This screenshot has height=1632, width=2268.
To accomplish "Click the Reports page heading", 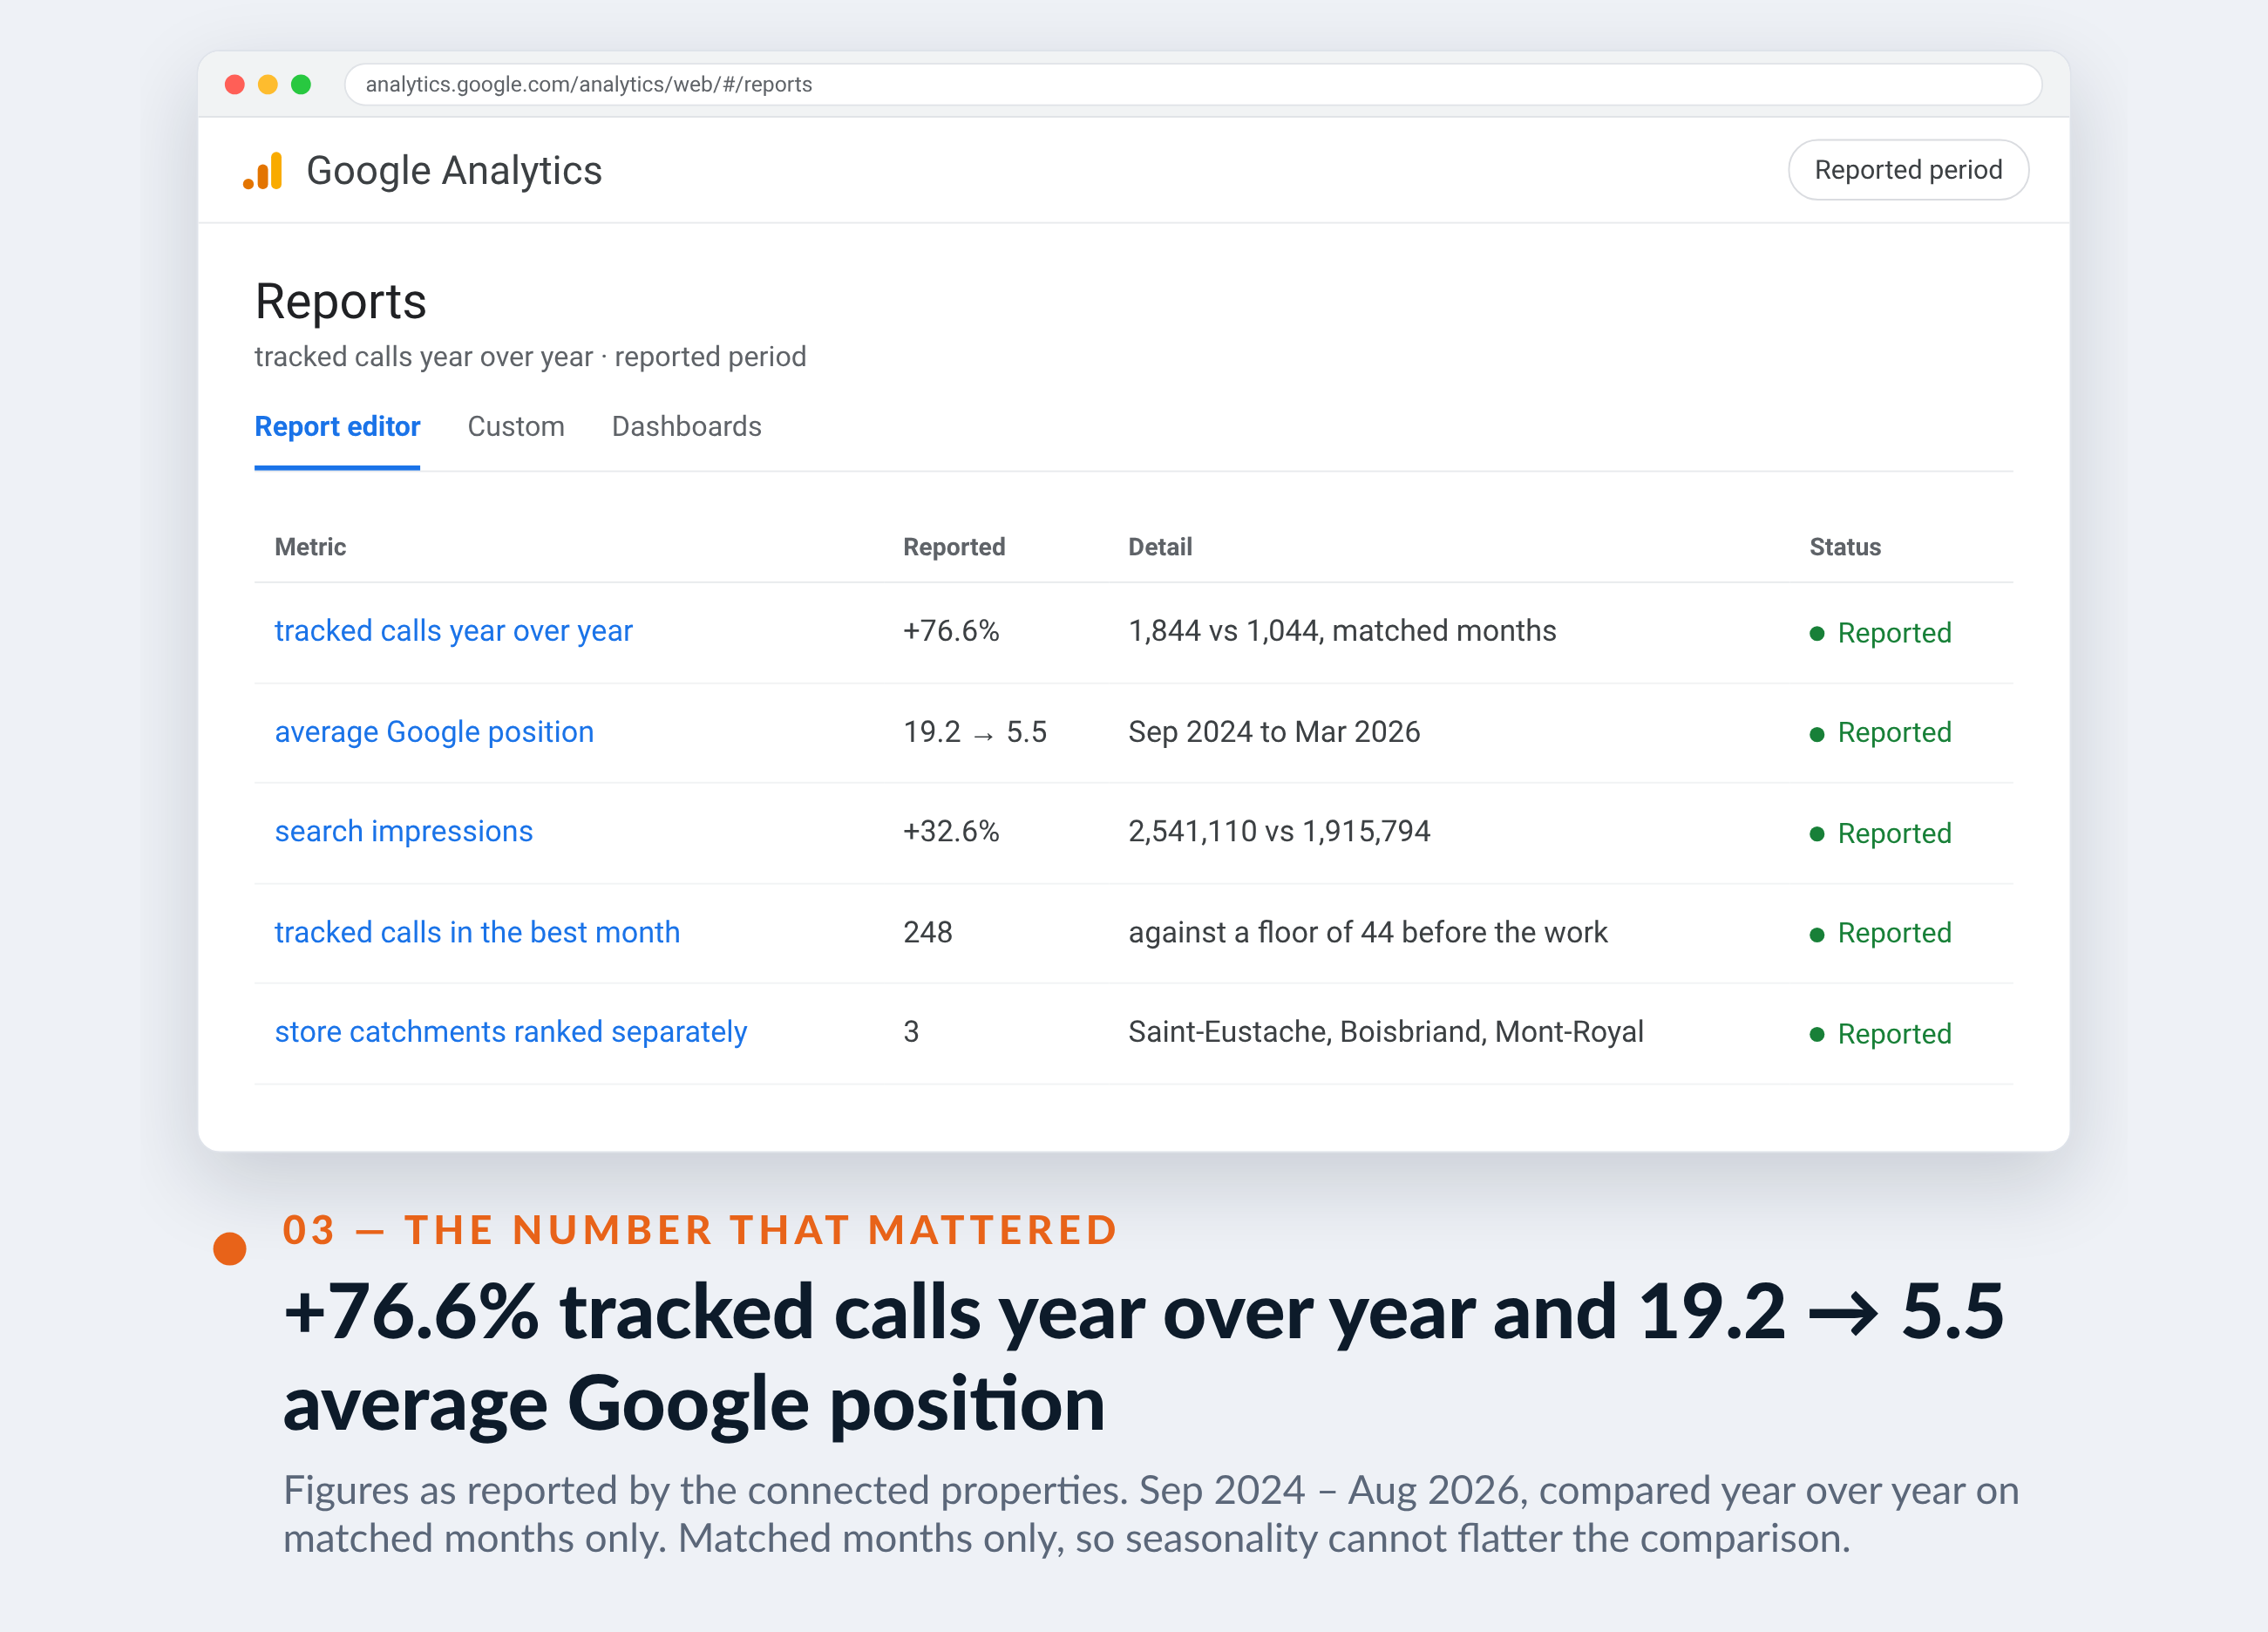I will 341,302.
